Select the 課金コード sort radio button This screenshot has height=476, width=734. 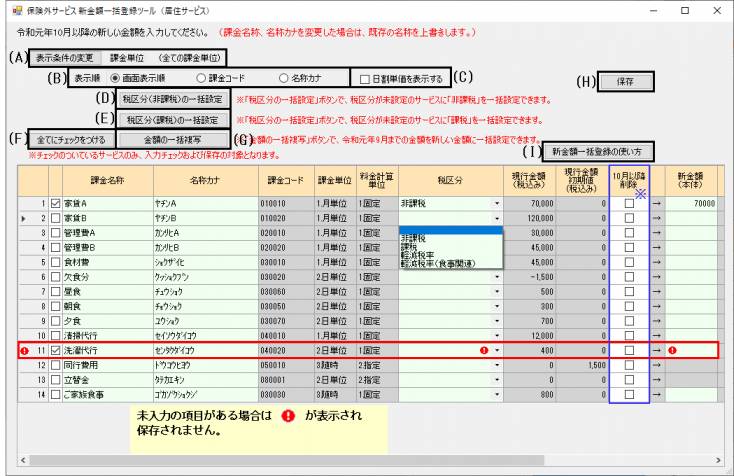pyautogui.click(x=202, y=78)
